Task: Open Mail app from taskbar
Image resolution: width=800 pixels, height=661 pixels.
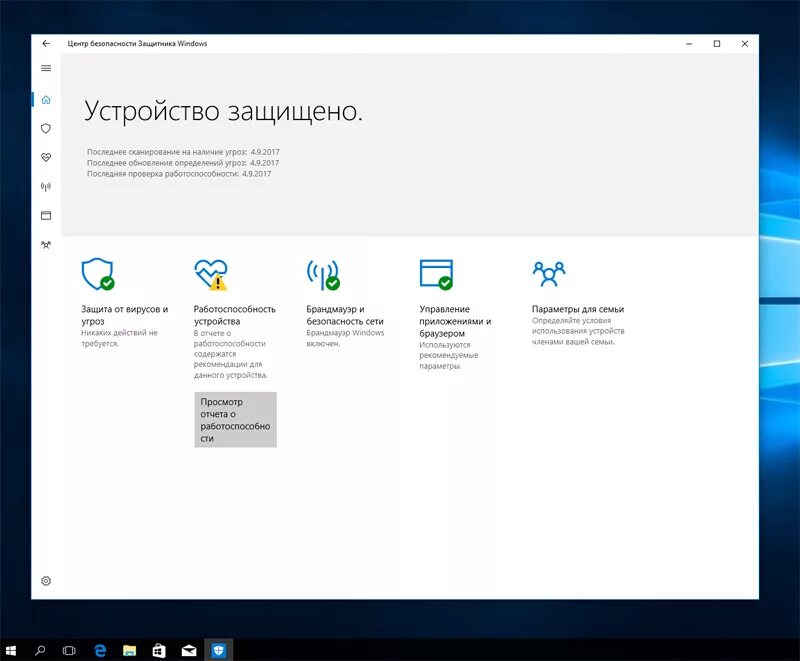Action: click(189, 650)
